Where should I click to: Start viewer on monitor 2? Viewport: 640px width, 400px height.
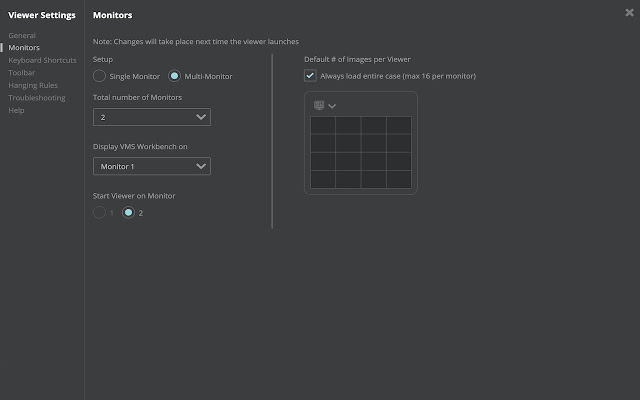click(129, 213)
